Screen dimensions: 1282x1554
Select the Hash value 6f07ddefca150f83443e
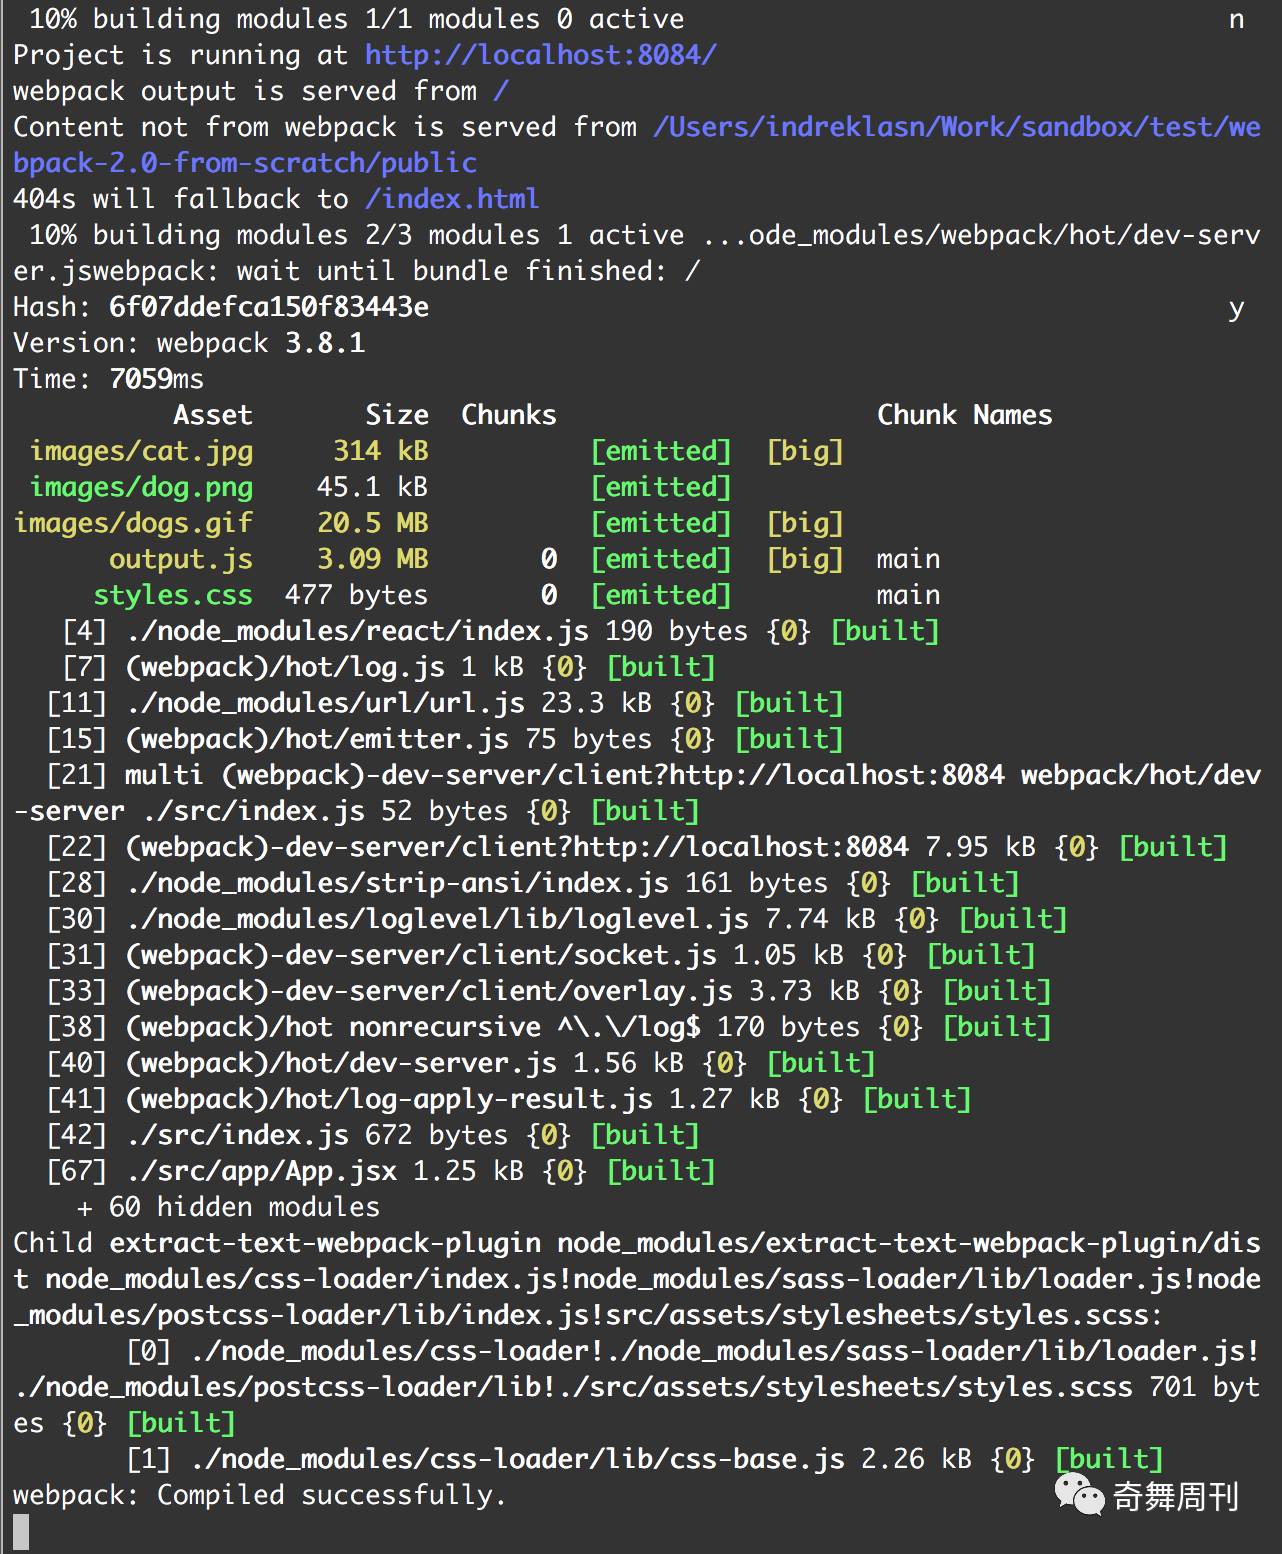click(x=269, y=307)
